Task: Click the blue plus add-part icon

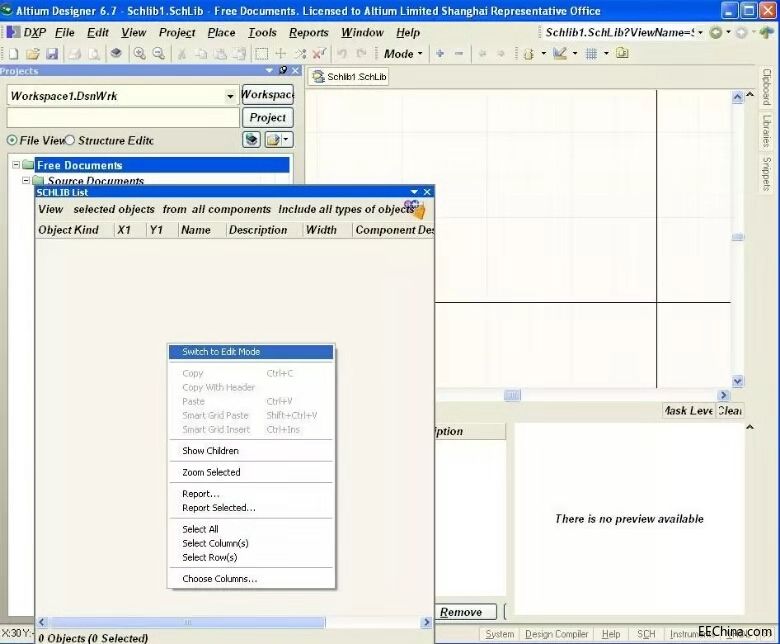Action: [440, 53]
